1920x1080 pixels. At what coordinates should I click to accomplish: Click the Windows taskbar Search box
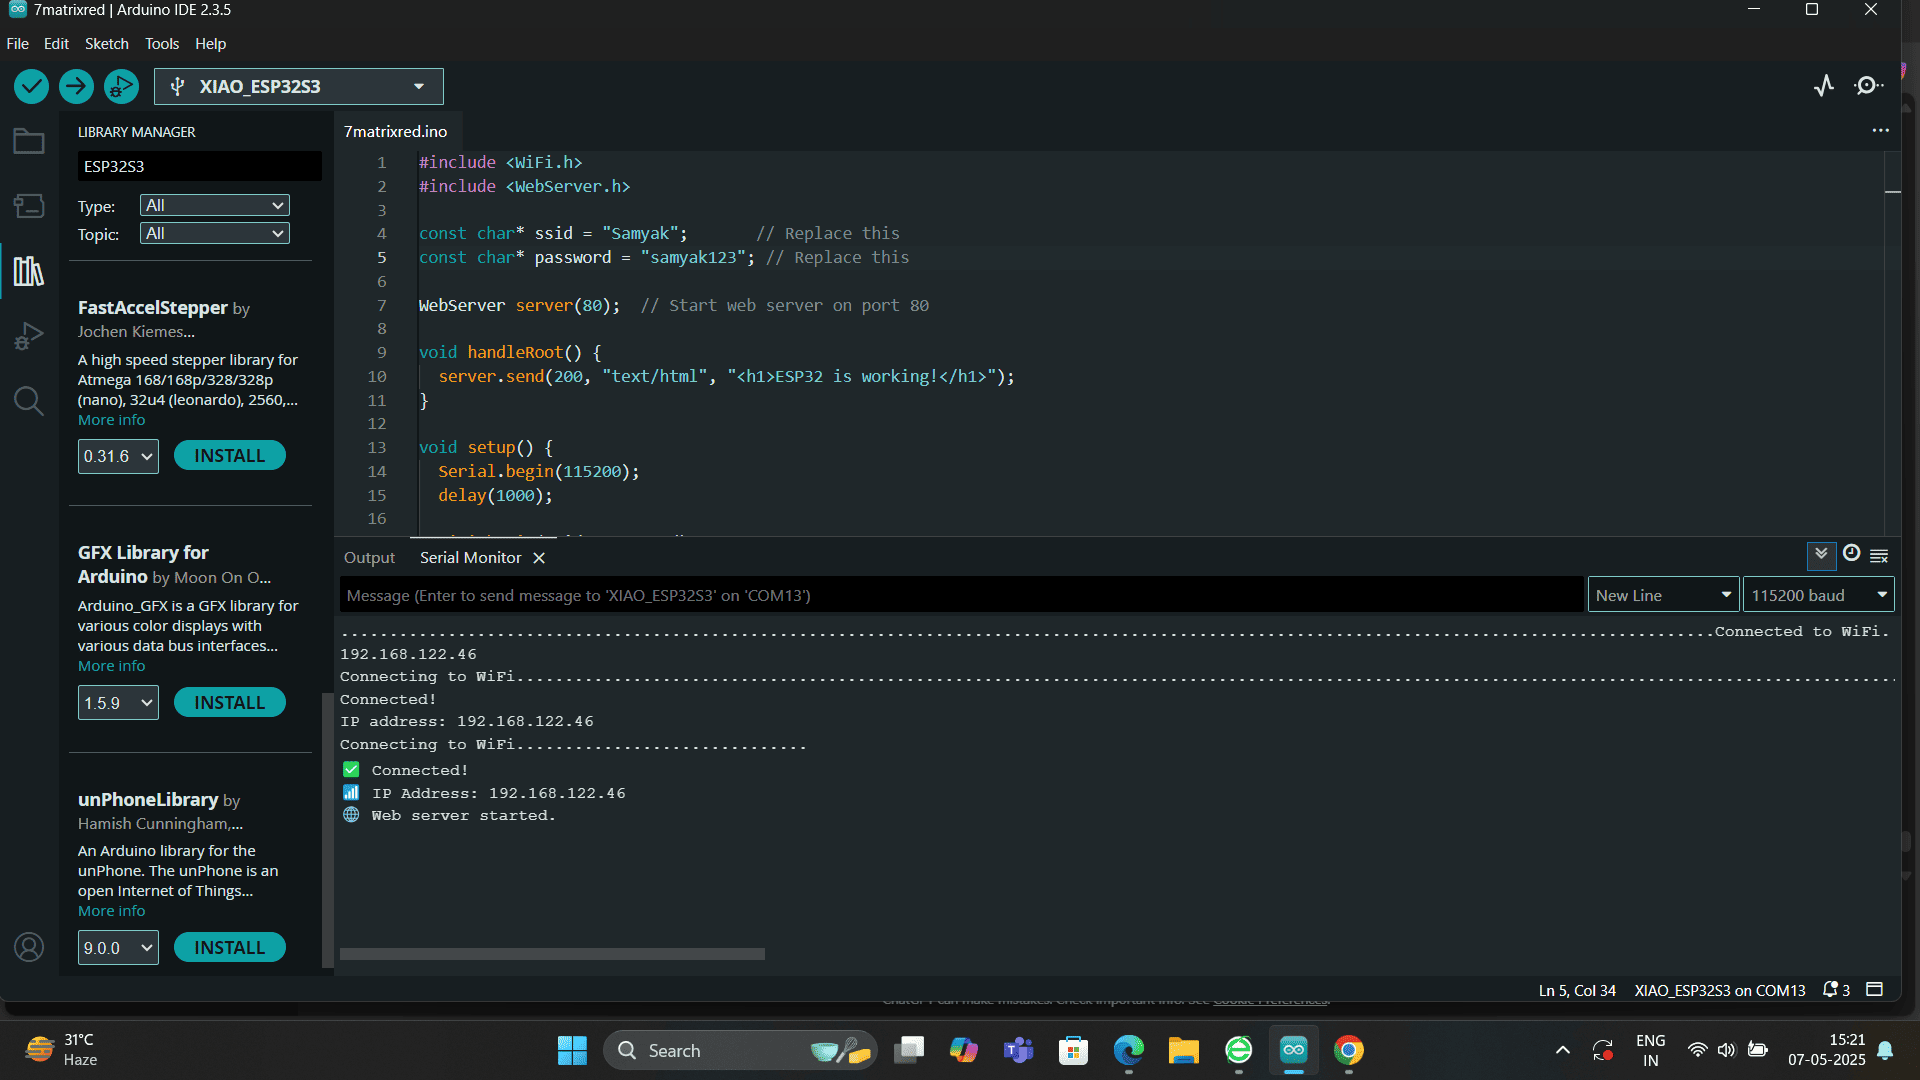click(740, 1050)
